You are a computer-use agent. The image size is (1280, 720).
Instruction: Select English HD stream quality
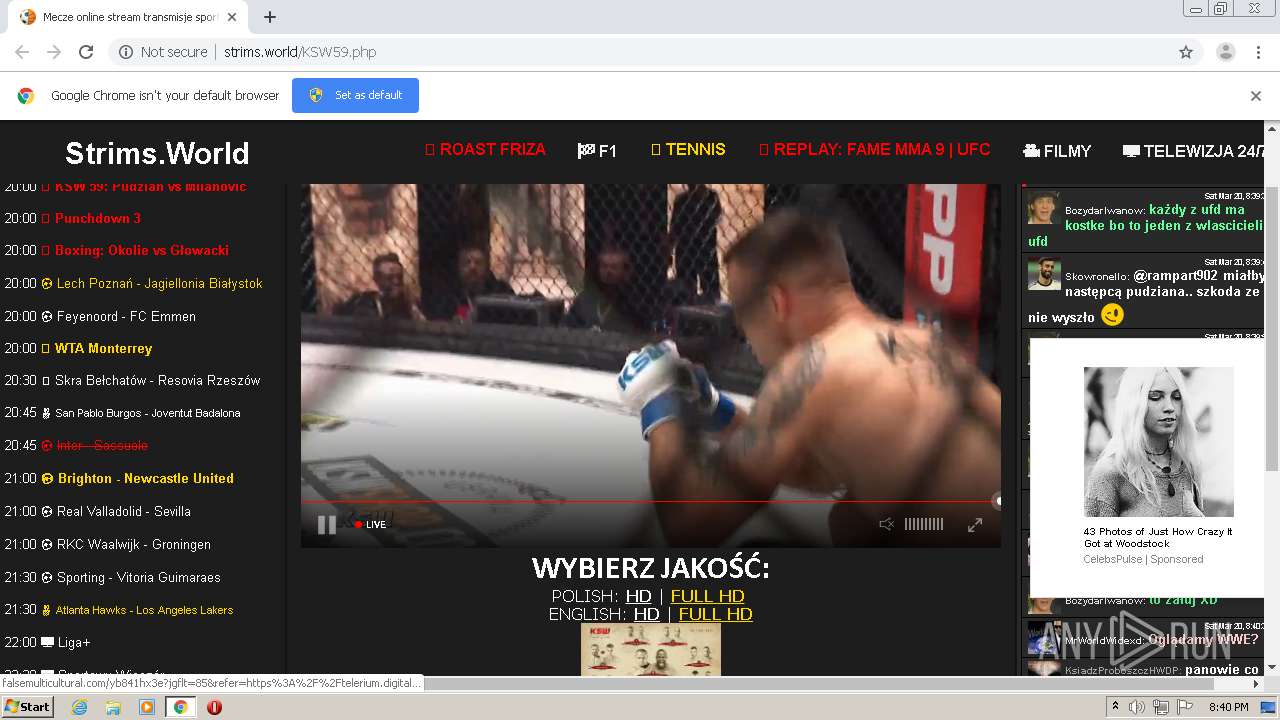646,614
